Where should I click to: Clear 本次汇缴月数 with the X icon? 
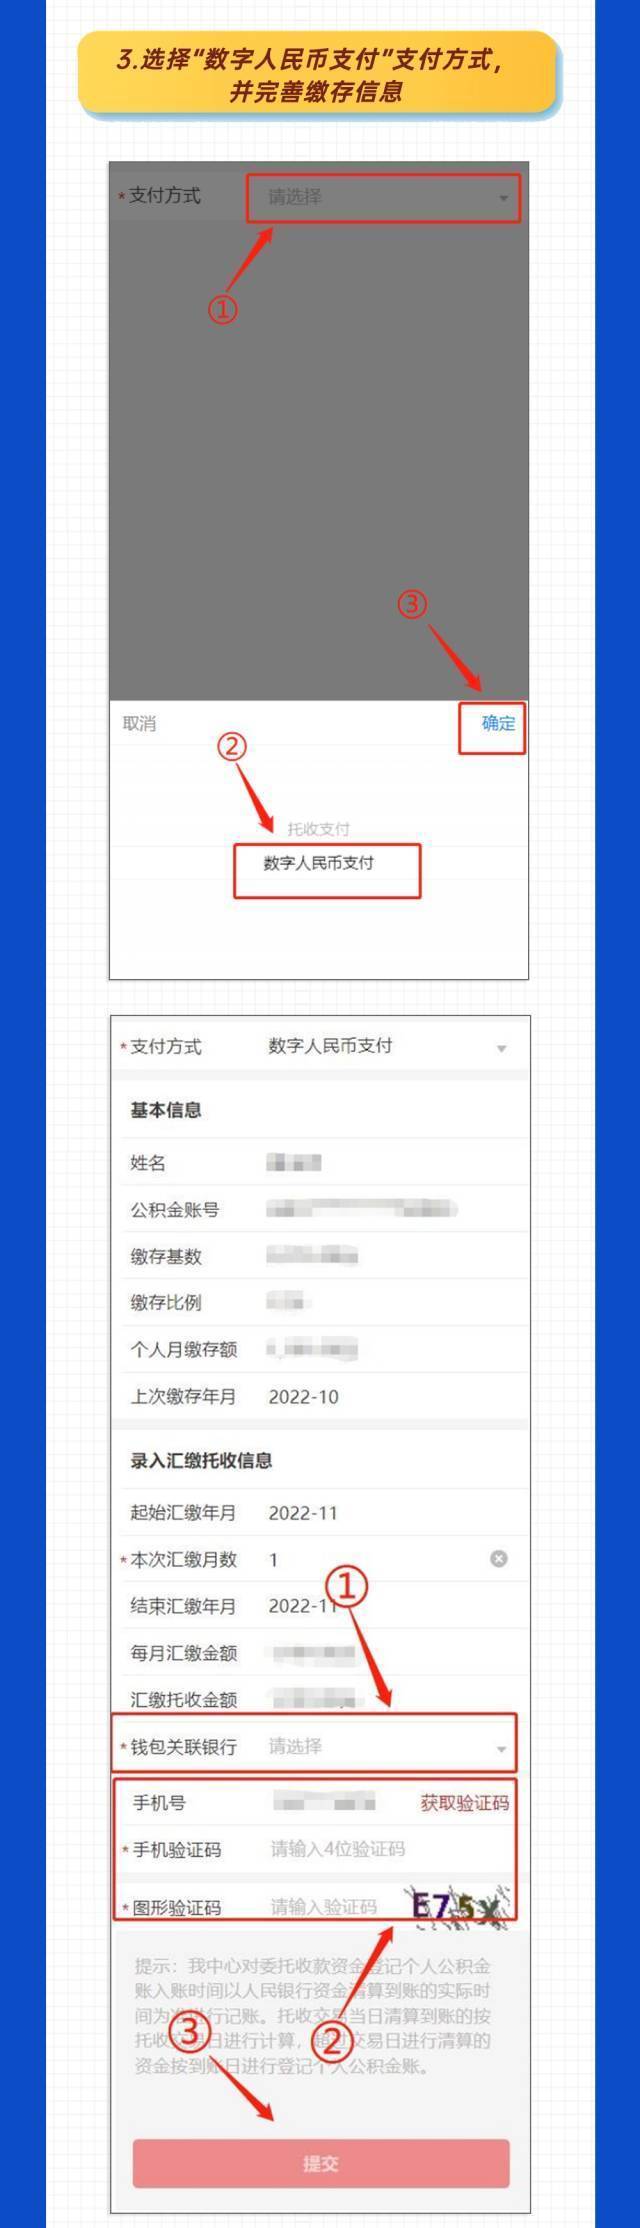pyautogui.click(x=498, y=1559)
